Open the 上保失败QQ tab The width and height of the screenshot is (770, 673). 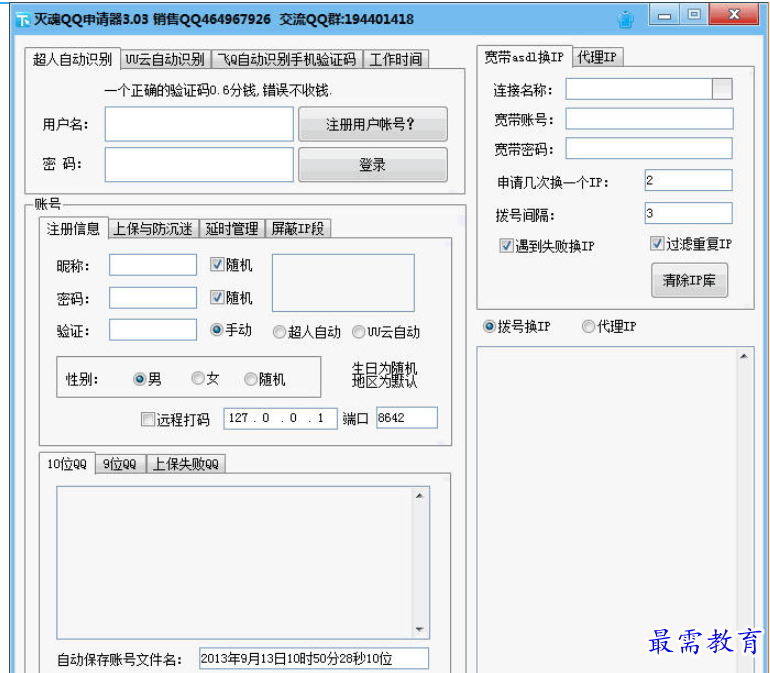pyautogui.click(x=186, y=464)
